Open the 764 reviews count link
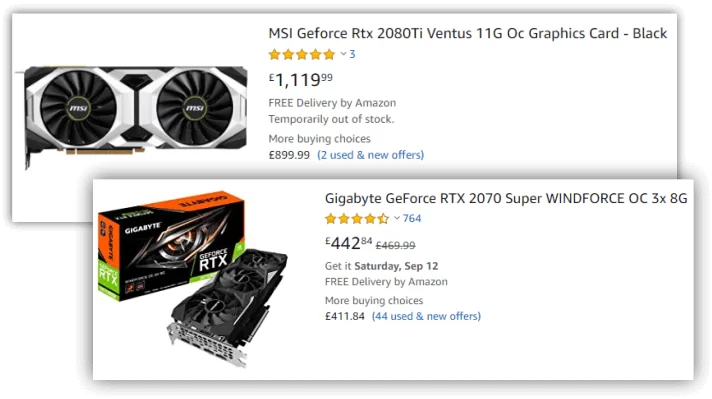The width and height of the screenshot is (712, 399). pos(412,218)
